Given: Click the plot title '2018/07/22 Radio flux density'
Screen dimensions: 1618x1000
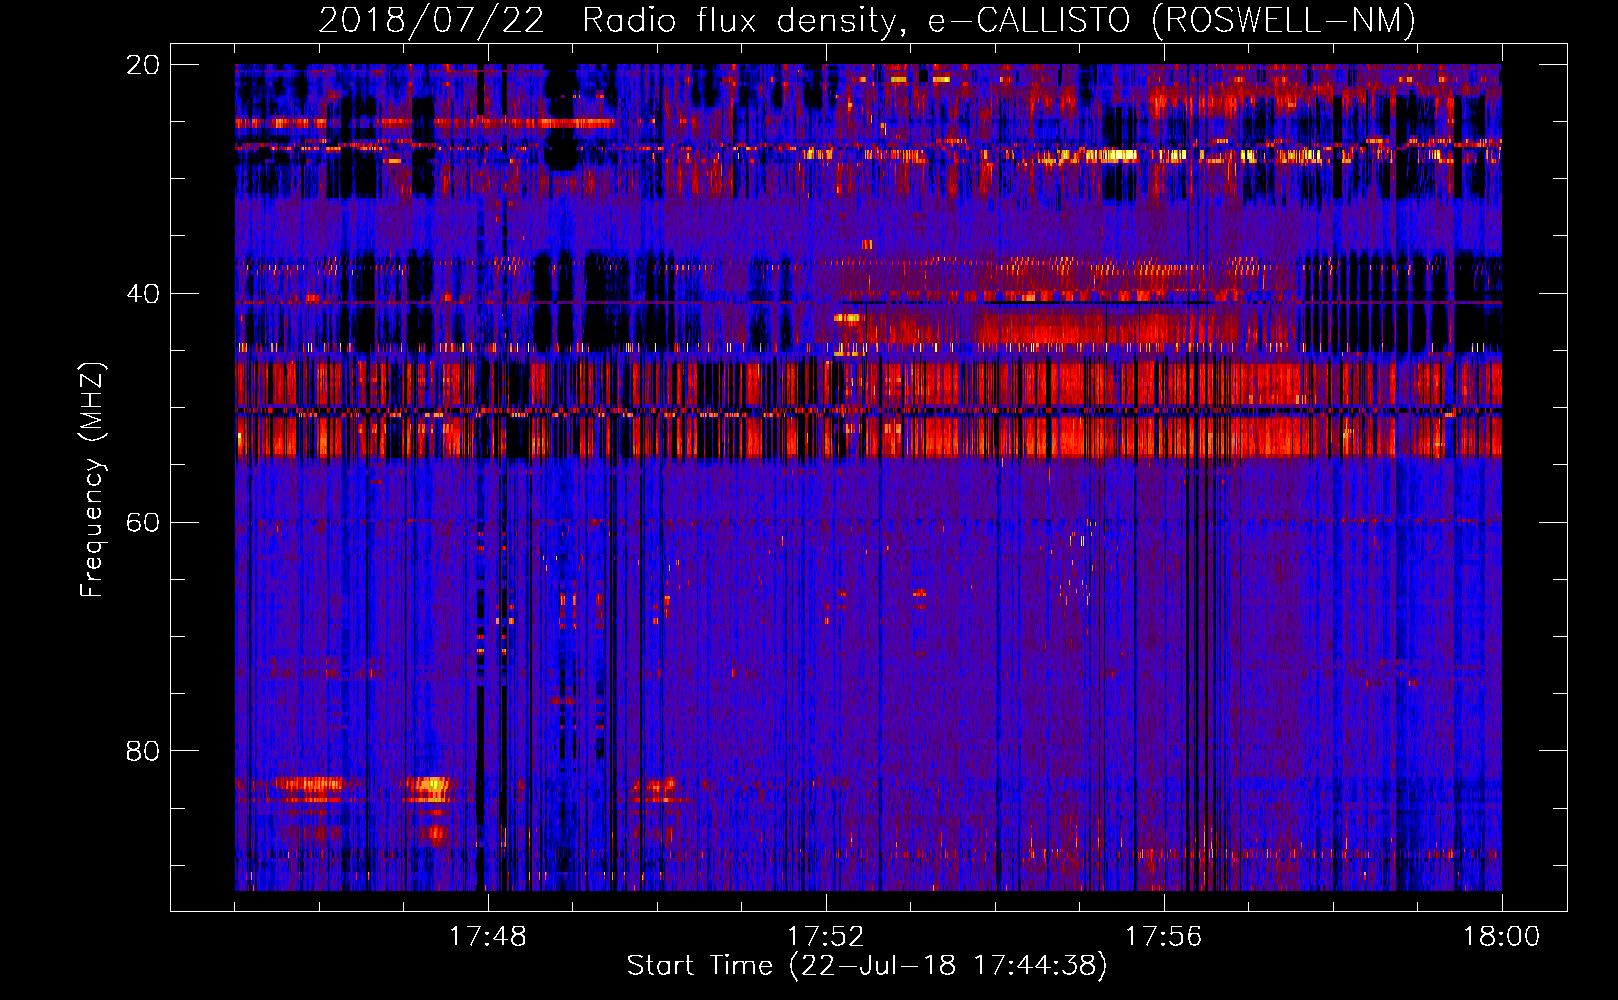Looking at the screenshot, I should tap(610, 20).
